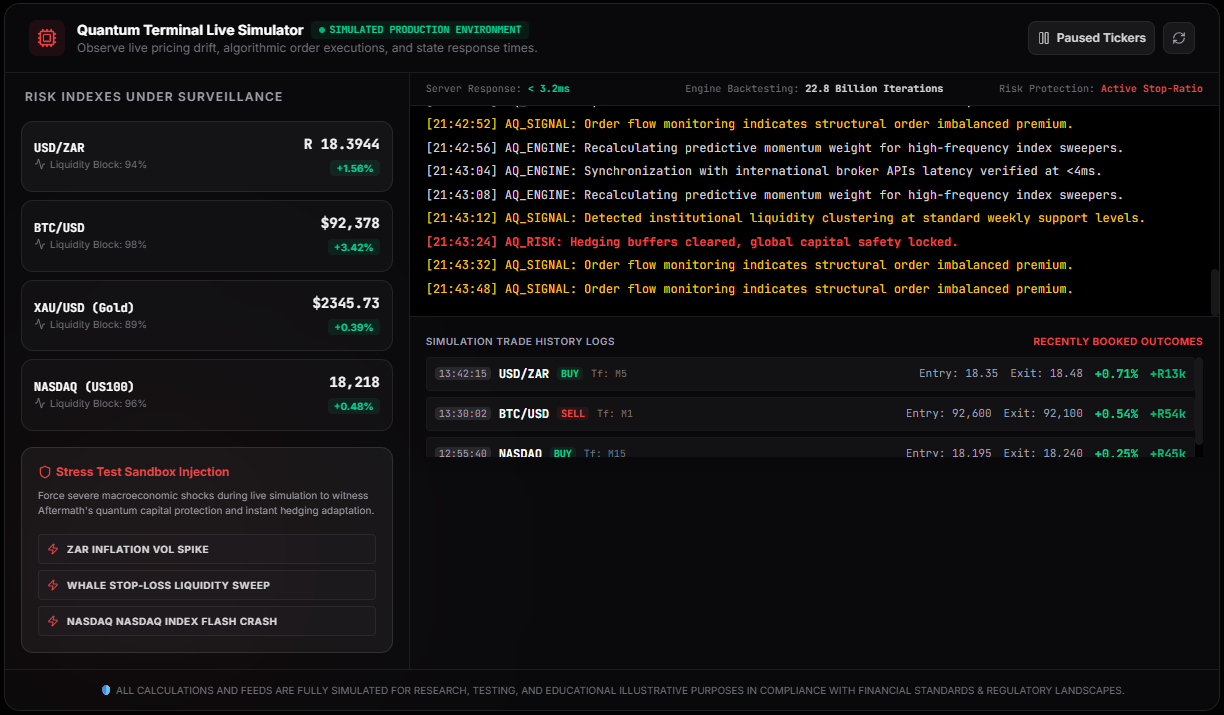Click the SELL tag on BTC/USD trade

pos(573,414)
